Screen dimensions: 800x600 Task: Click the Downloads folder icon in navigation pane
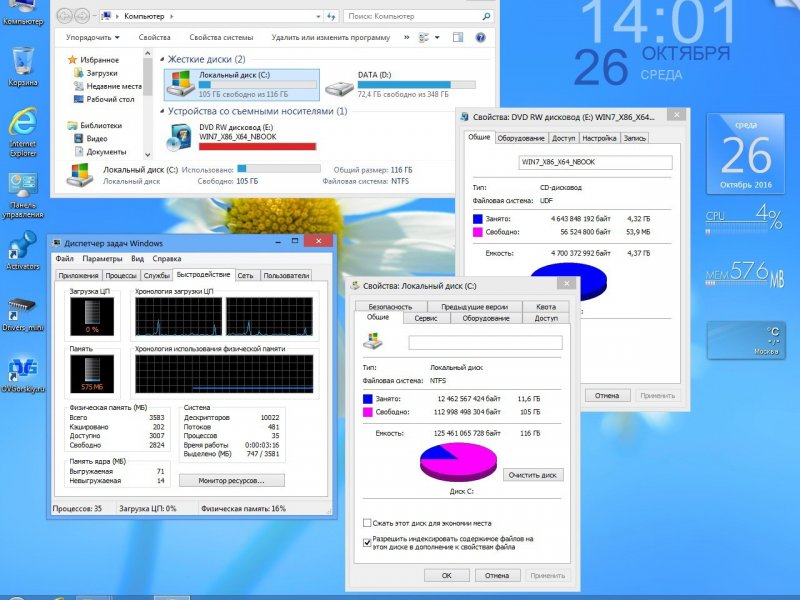pyautogui.click(x=79, y=73)
